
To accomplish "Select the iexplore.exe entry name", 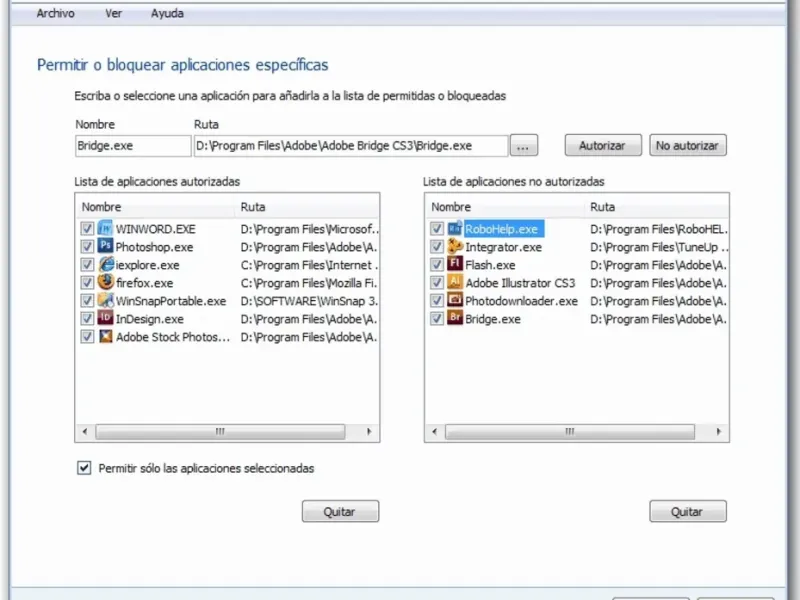I will (148, 265).
